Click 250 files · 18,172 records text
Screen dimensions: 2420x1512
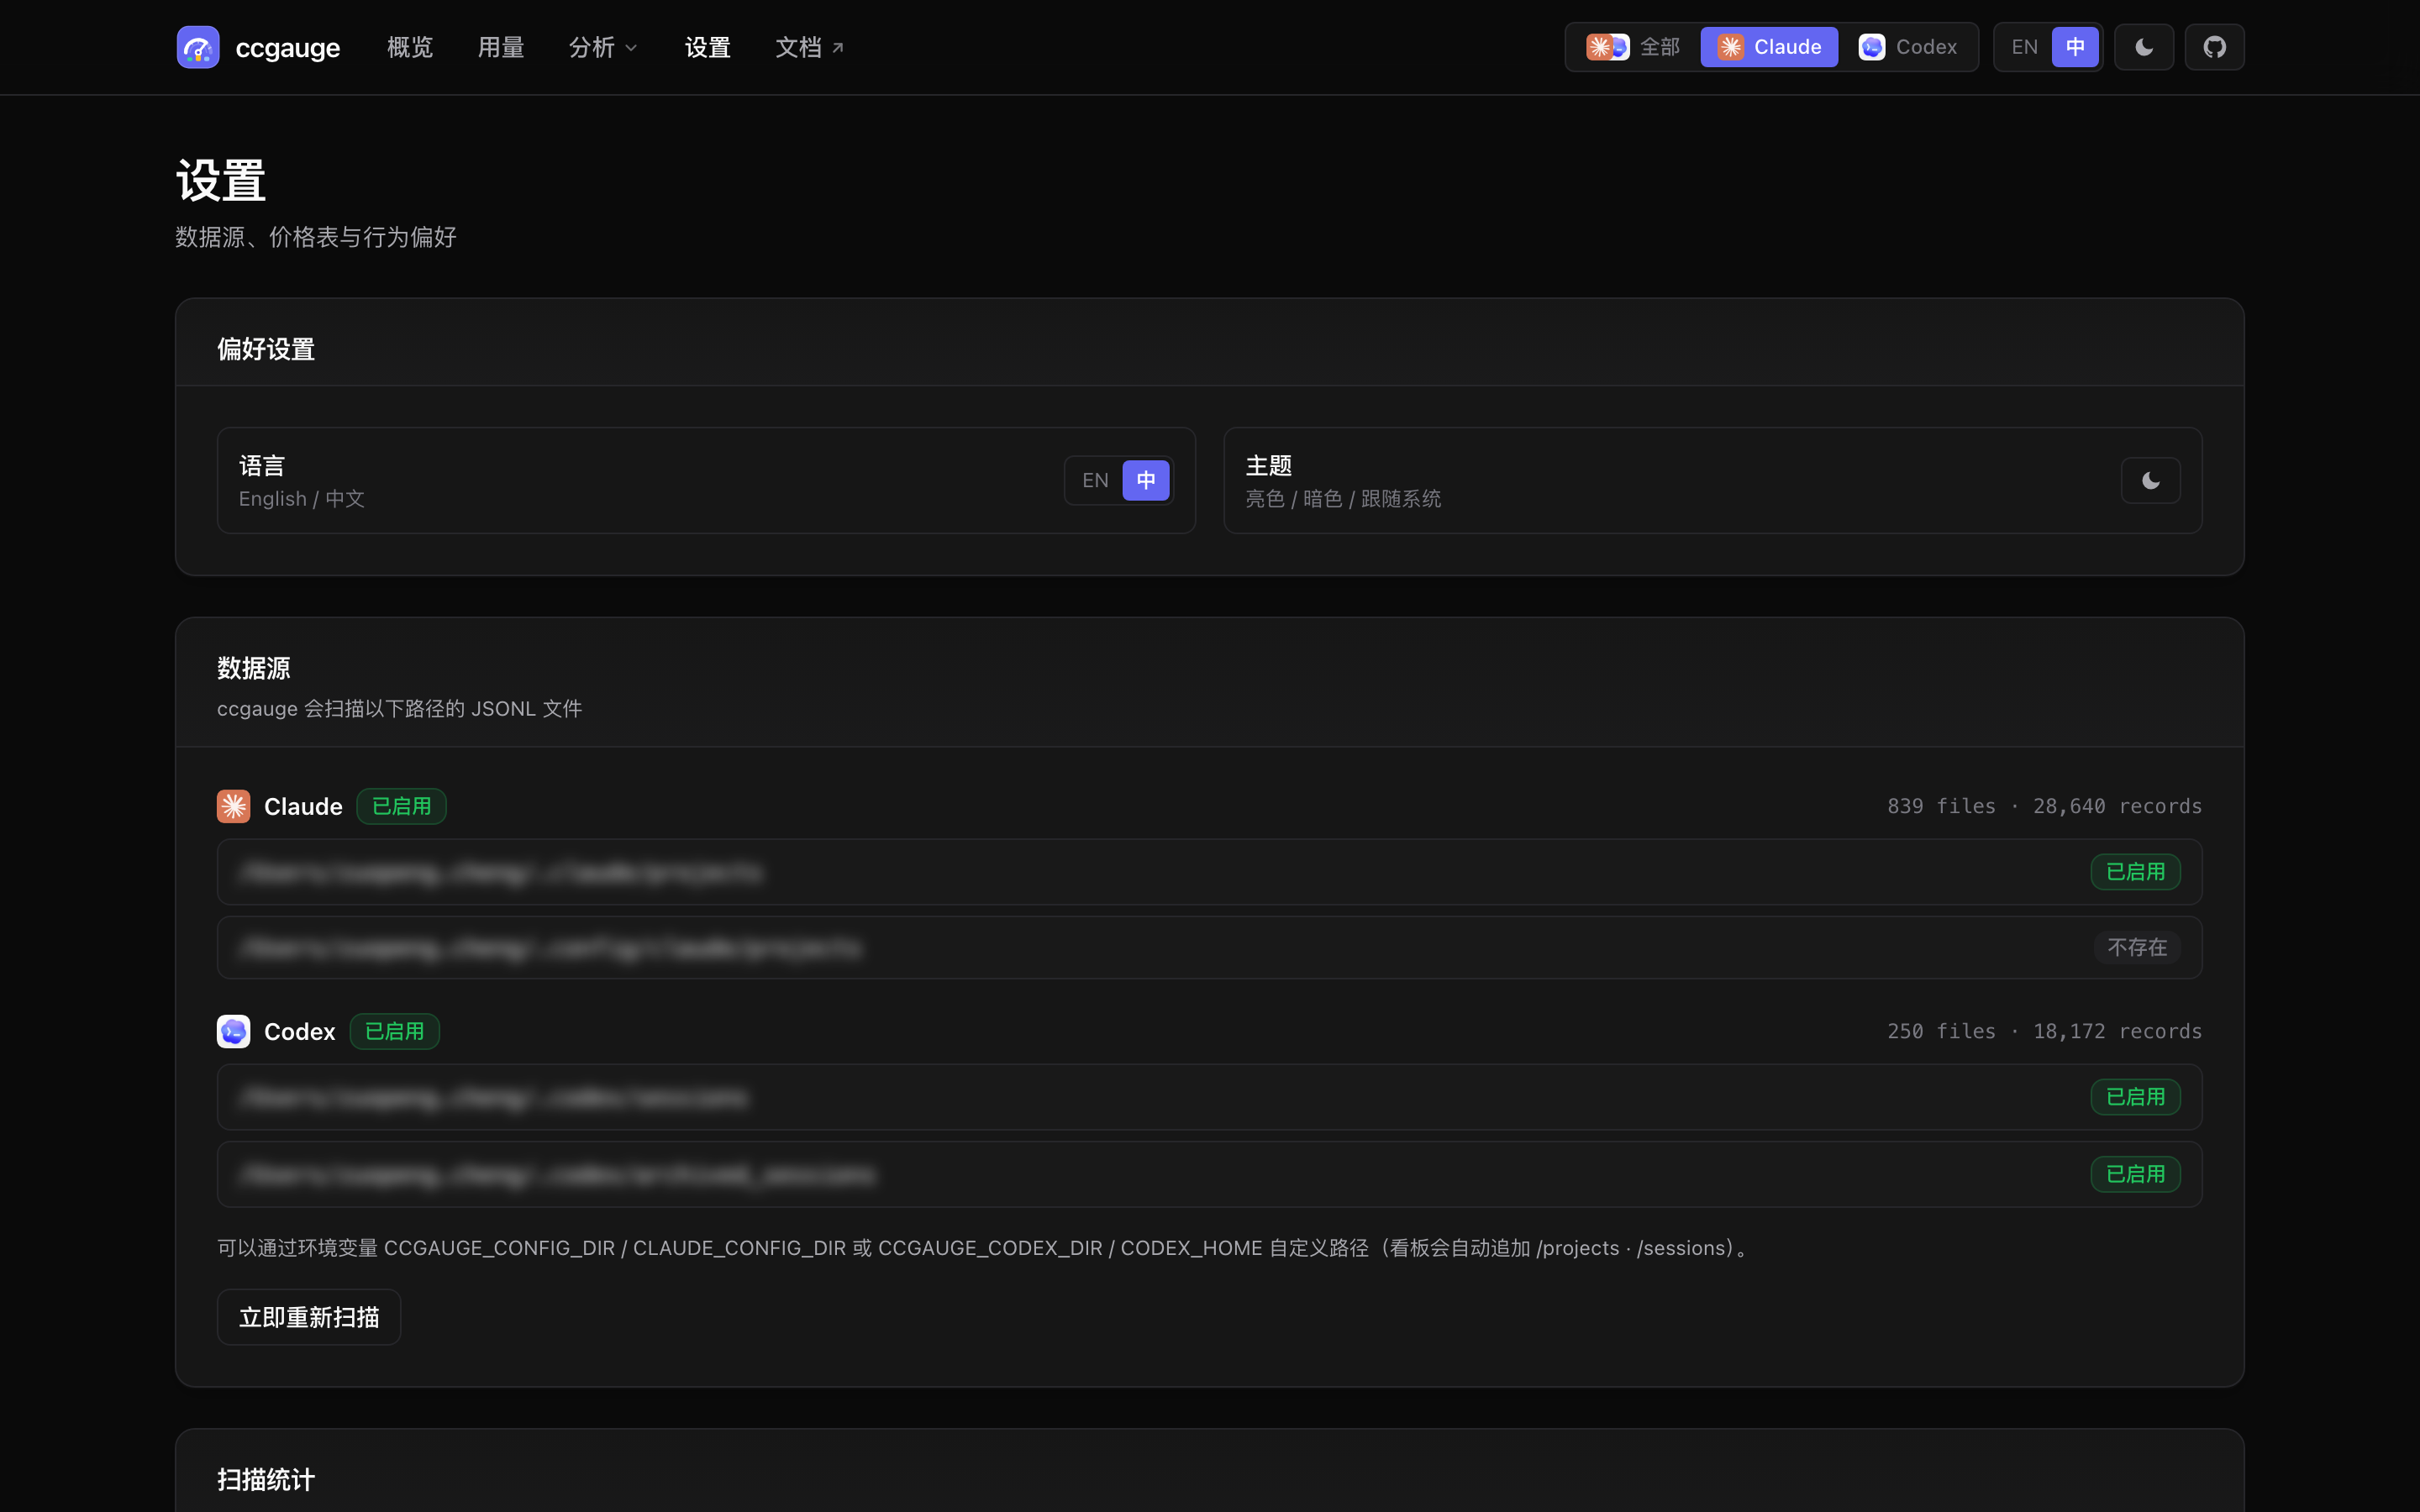(2044, 1031)
